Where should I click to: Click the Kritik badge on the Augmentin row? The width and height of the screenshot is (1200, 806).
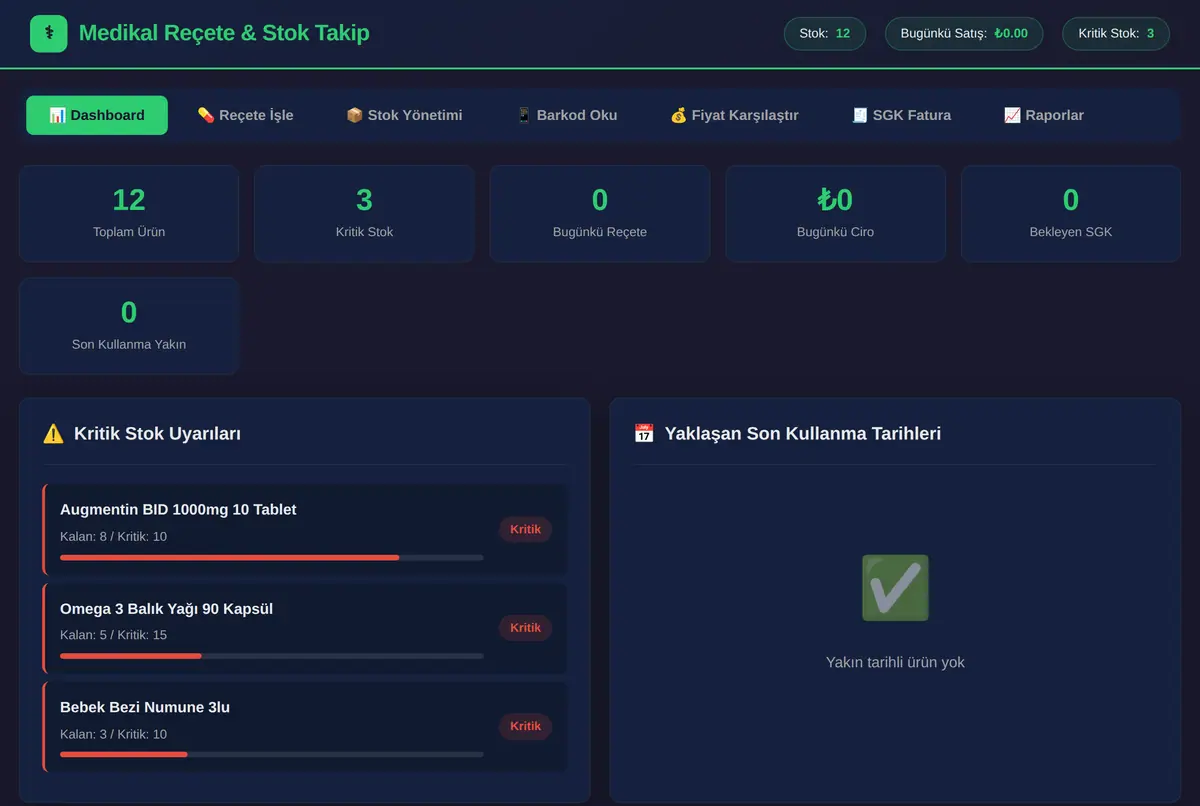pos(525,530)
